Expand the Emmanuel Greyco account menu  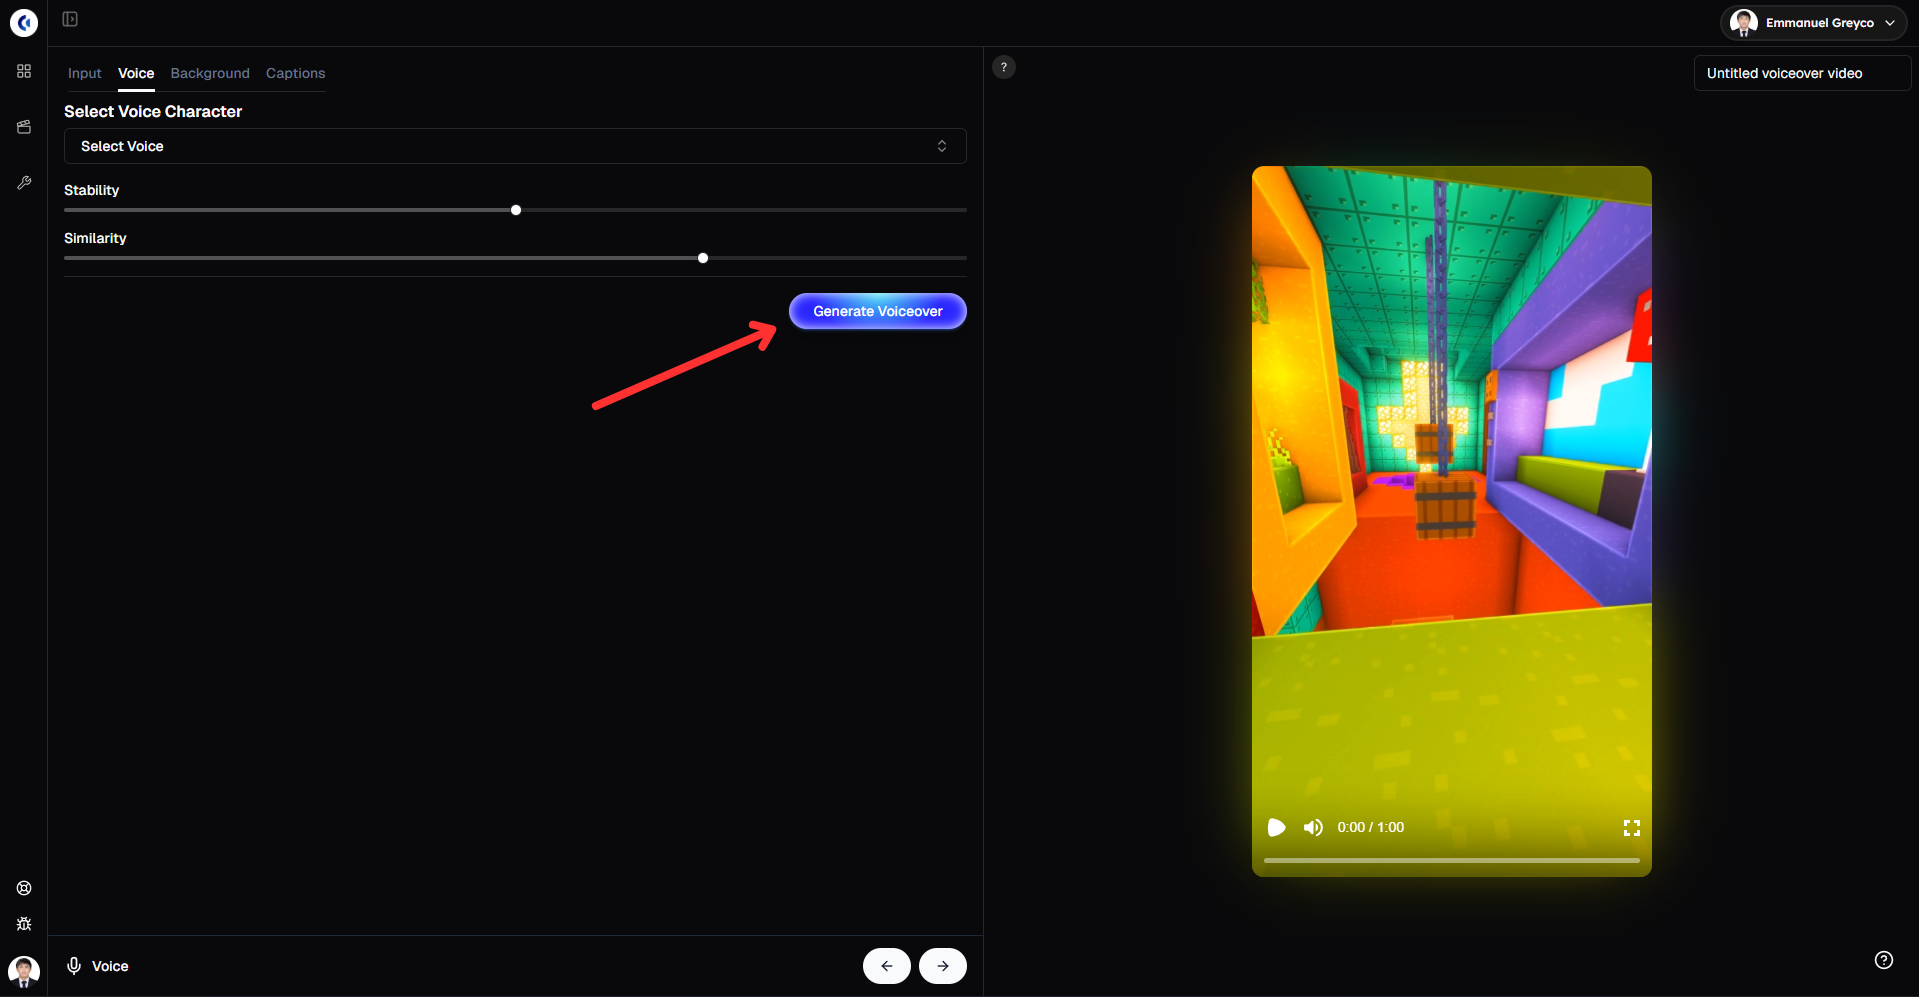click(x=1814, y=23)
